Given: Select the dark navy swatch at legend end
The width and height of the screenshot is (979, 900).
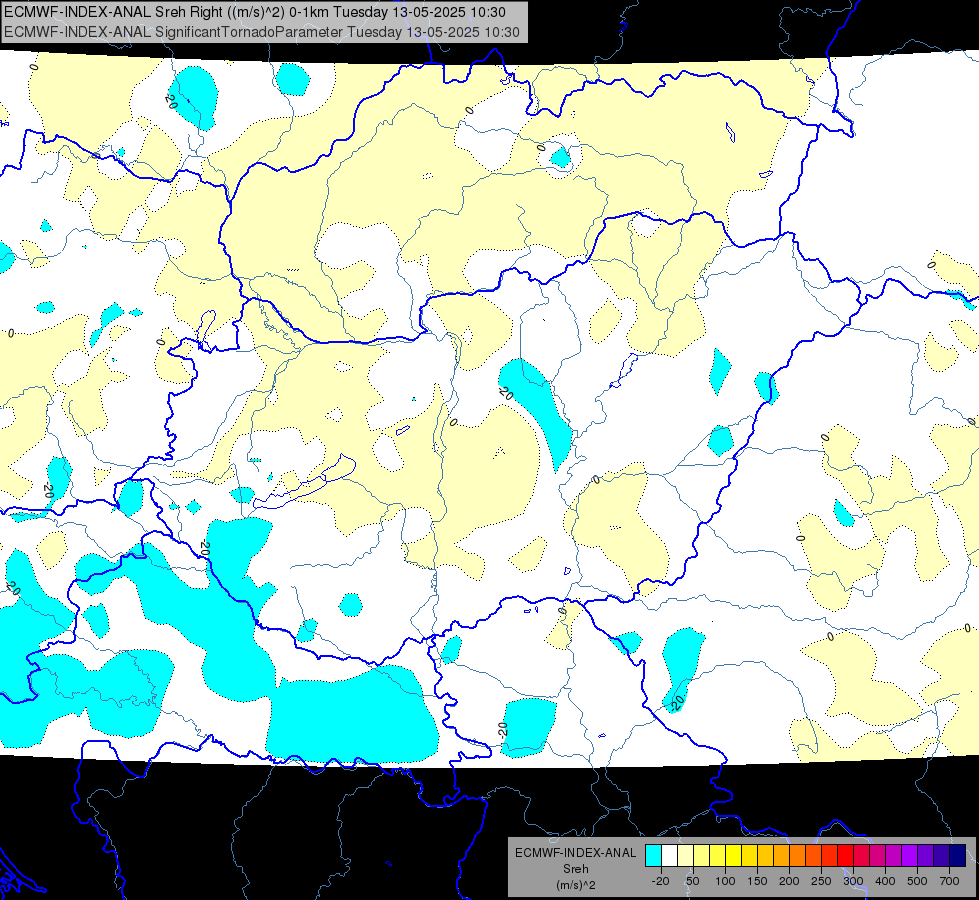Looking at the screenshot, I should click(x=958, y=855).
